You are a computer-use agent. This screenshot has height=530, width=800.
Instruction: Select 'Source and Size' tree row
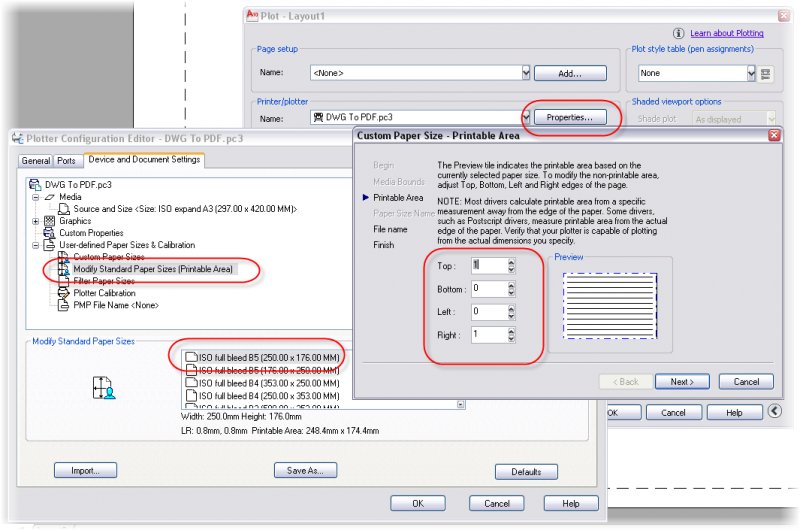point(185,209)
